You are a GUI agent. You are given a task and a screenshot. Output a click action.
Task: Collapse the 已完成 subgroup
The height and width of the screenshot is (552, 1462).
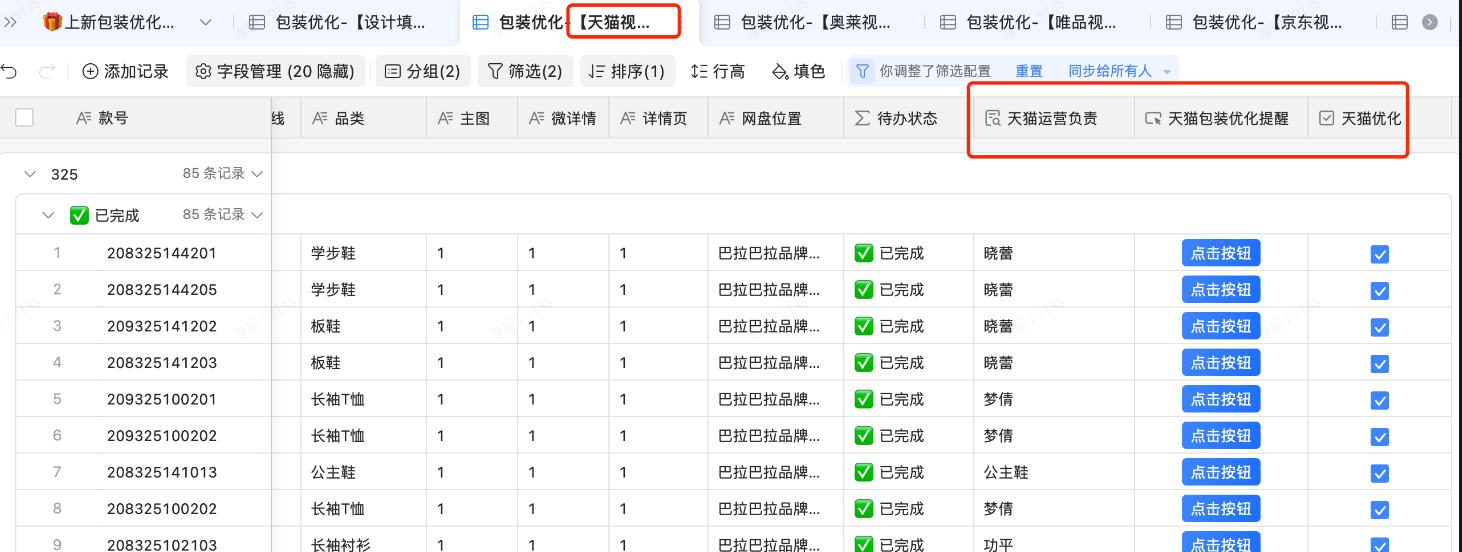click(47, 215)
